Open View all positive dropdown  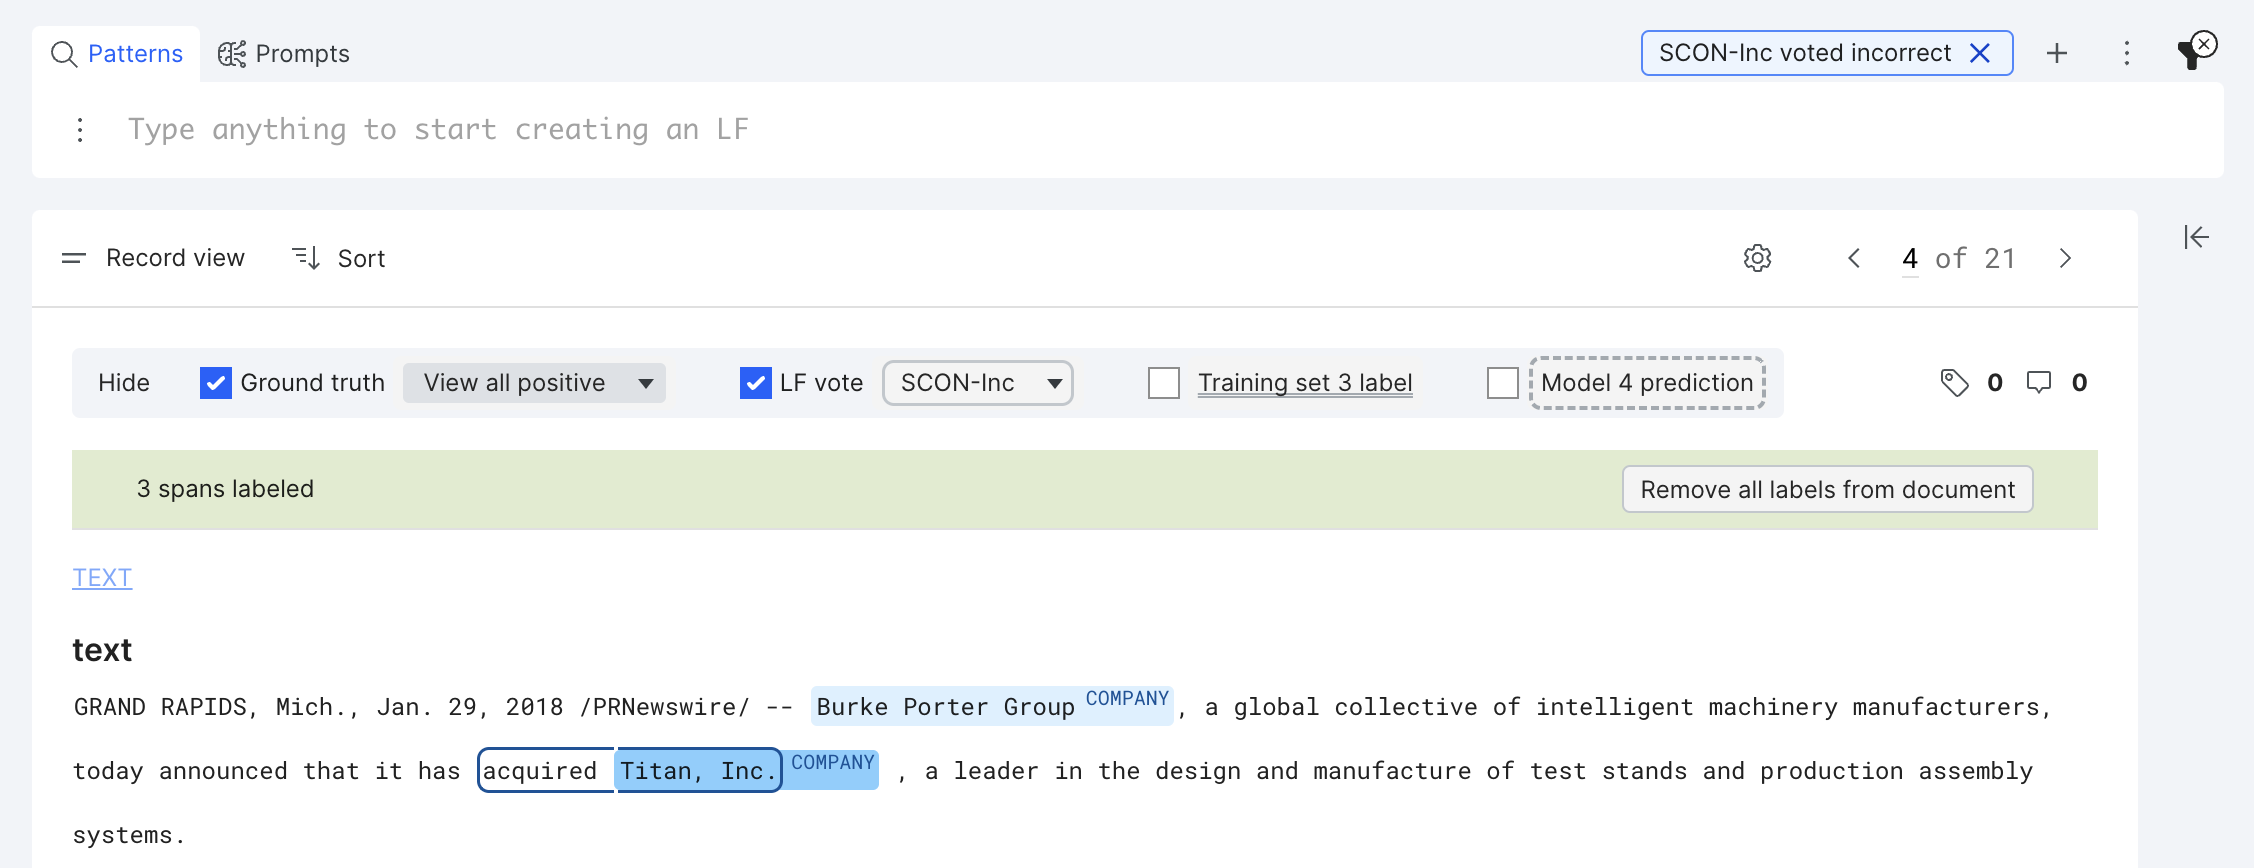click(x=534, y=383)
